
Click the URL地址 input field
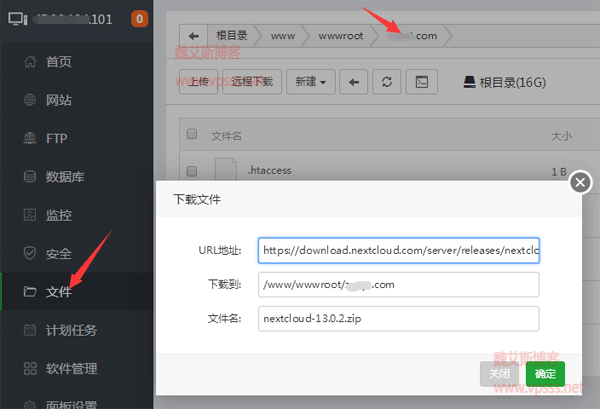coord(398,249)
